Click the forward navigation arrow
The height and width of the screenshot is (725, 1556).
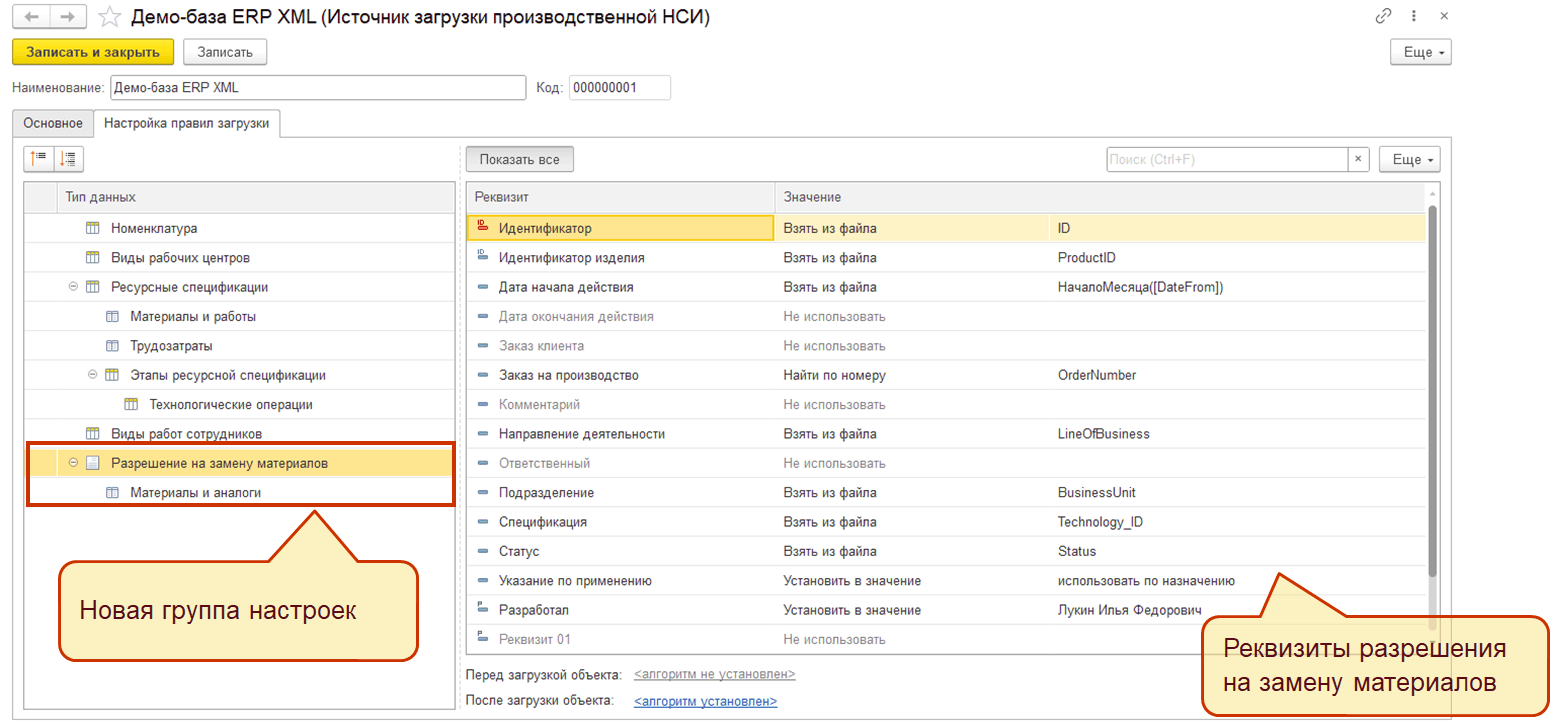[68, 17]
